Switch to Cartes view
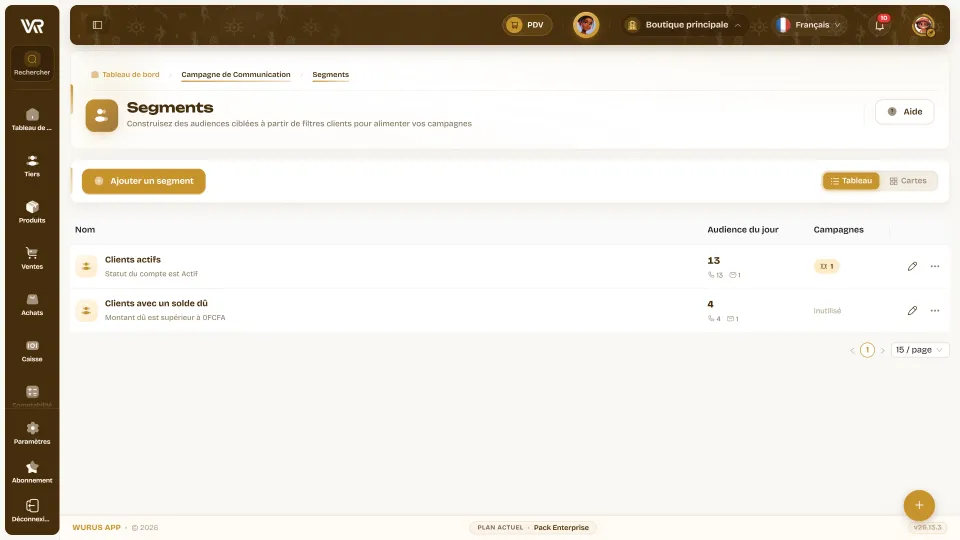 [x=908, y=181]
